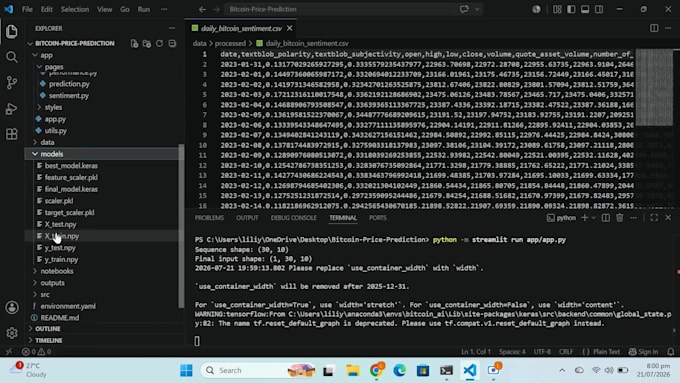Open best_model.keras file

(x=71, y=166)
